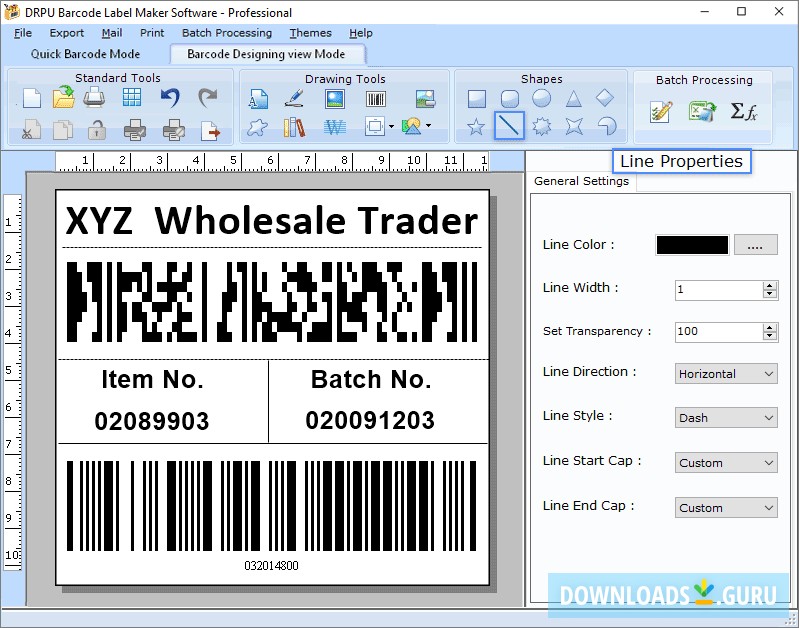Open a file with the folder icon

pyautogui.click(x=64, y=97)
